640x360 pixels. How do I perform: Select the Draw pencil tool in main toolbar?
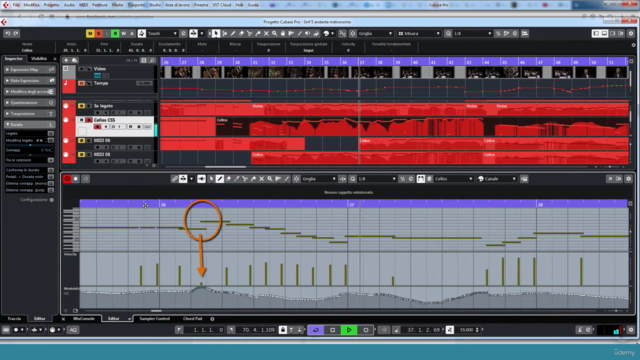click(x=233, y=33)
